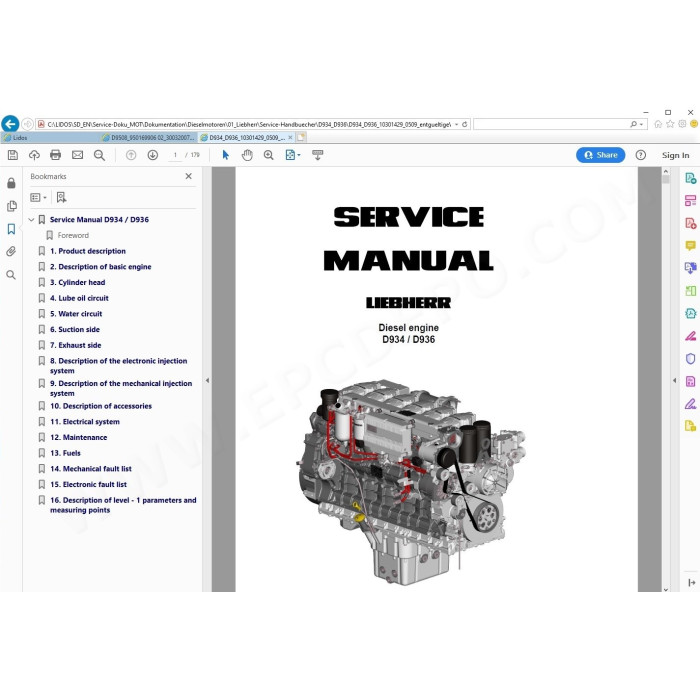Open the Foreword bookmark

pos(73,235)
